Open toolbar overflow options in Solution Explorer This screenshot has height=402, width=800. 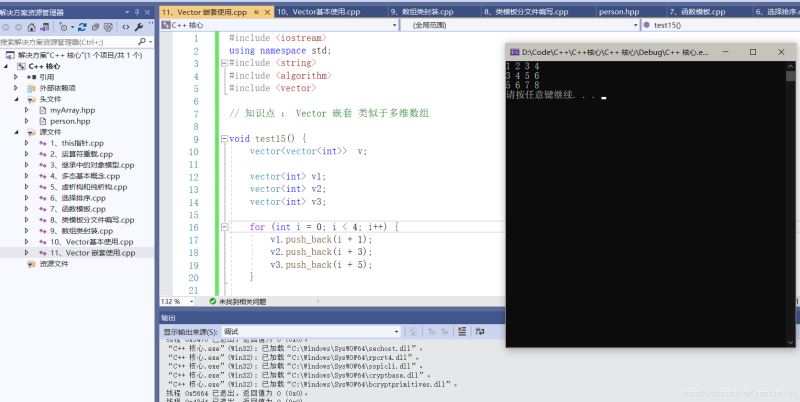coord(151,25)
